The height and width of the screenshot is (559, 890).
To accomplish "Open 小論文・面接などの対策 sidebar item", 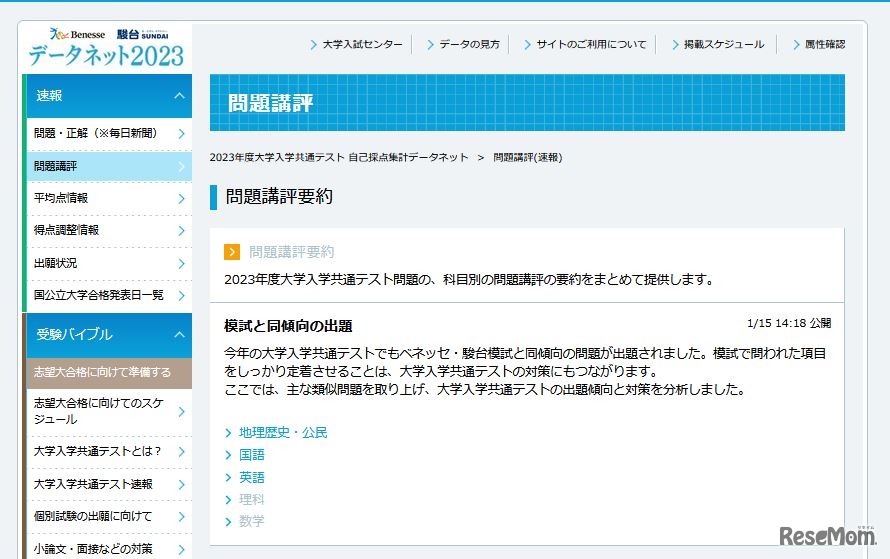I will click(x=110, y=548).
